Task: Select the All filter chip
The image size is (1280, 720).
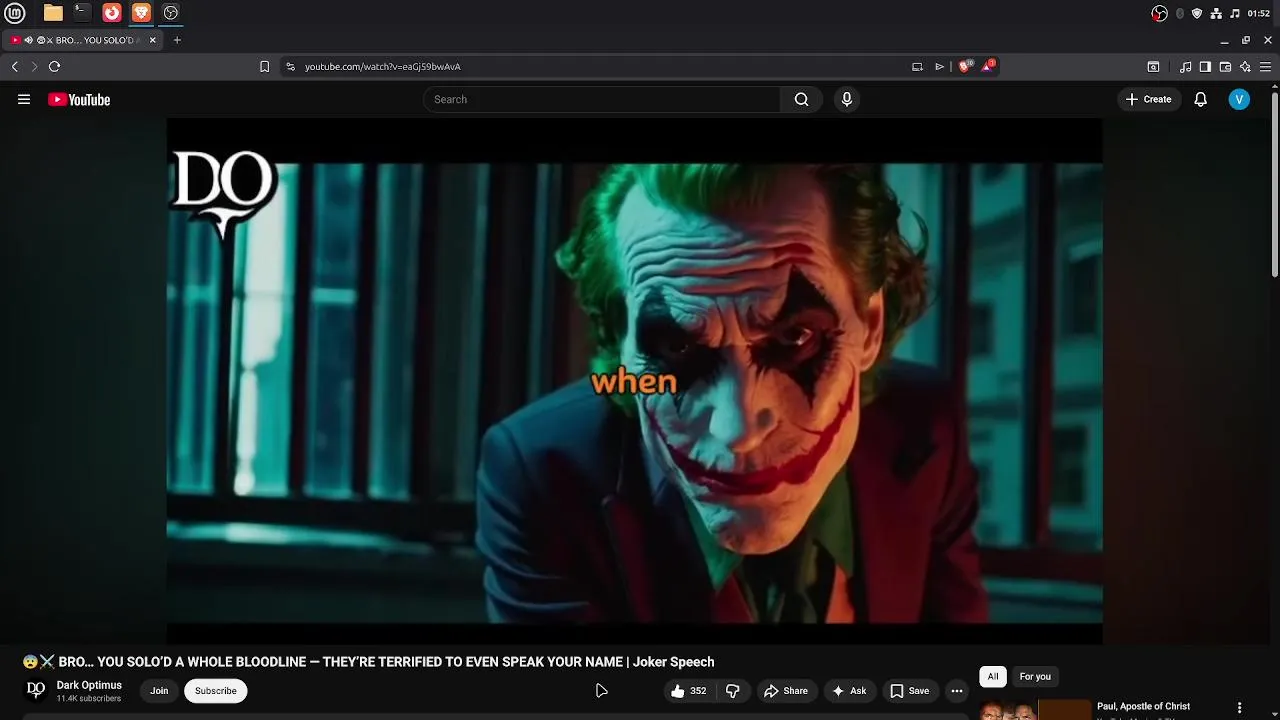Action: point(993,677)
